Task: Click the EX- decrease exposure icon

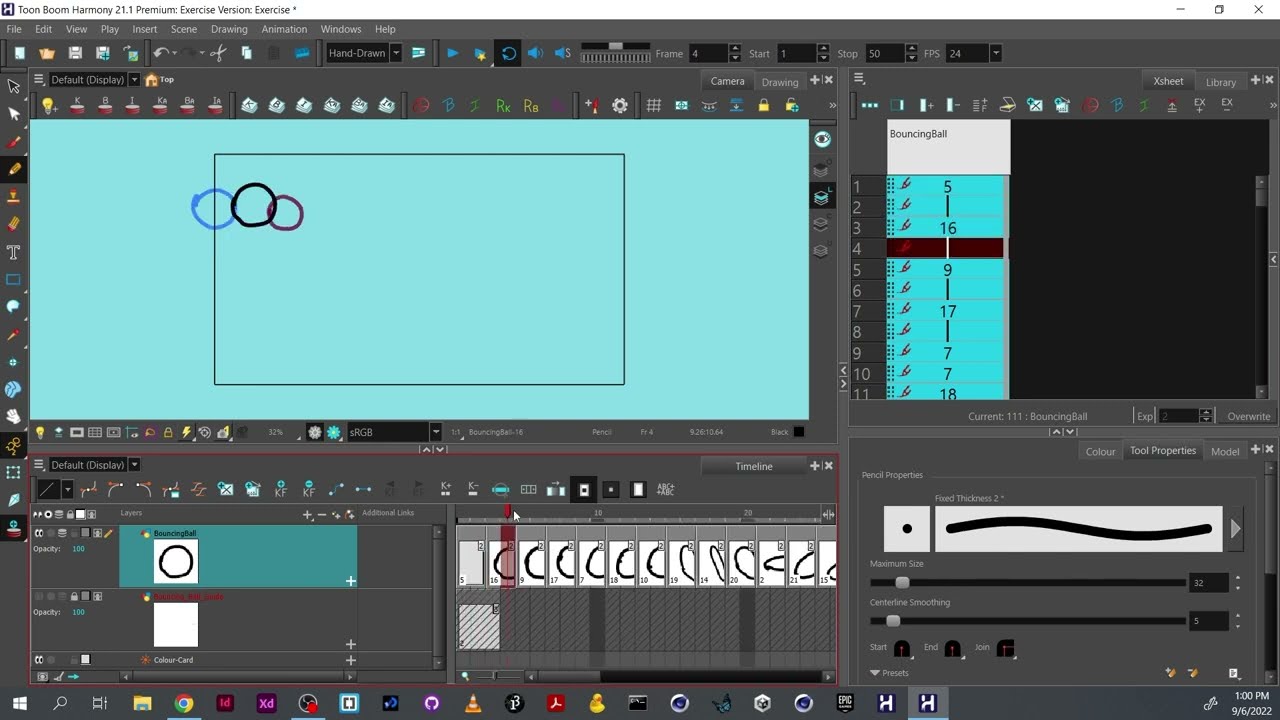Action: pyautogui.click(x=1227, y=105)
